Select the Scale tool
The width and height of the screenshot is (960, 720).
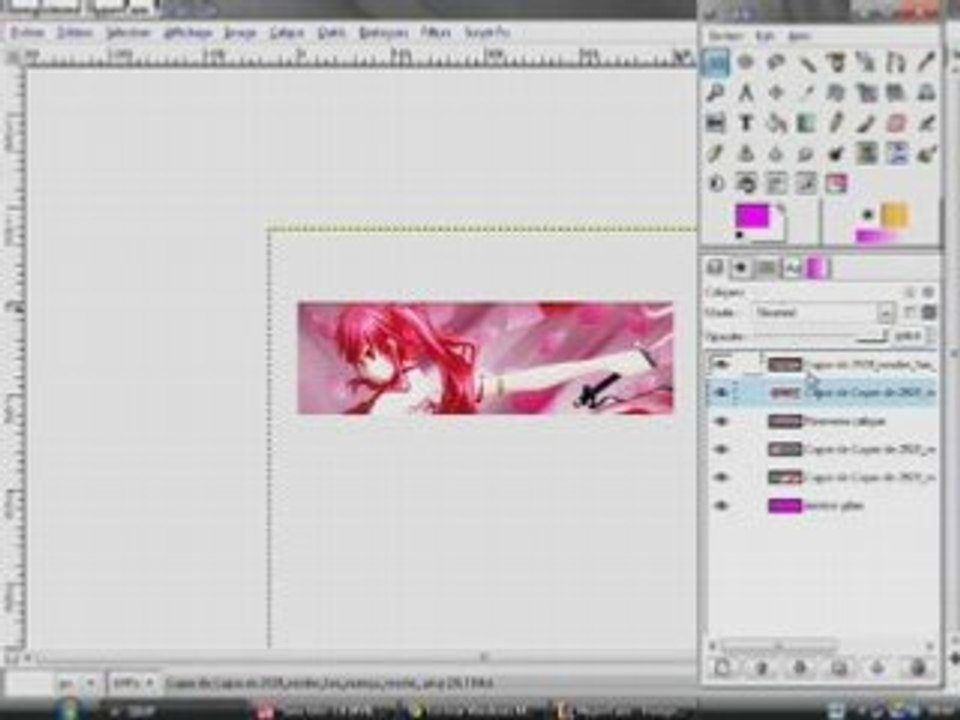pos(866,92)
